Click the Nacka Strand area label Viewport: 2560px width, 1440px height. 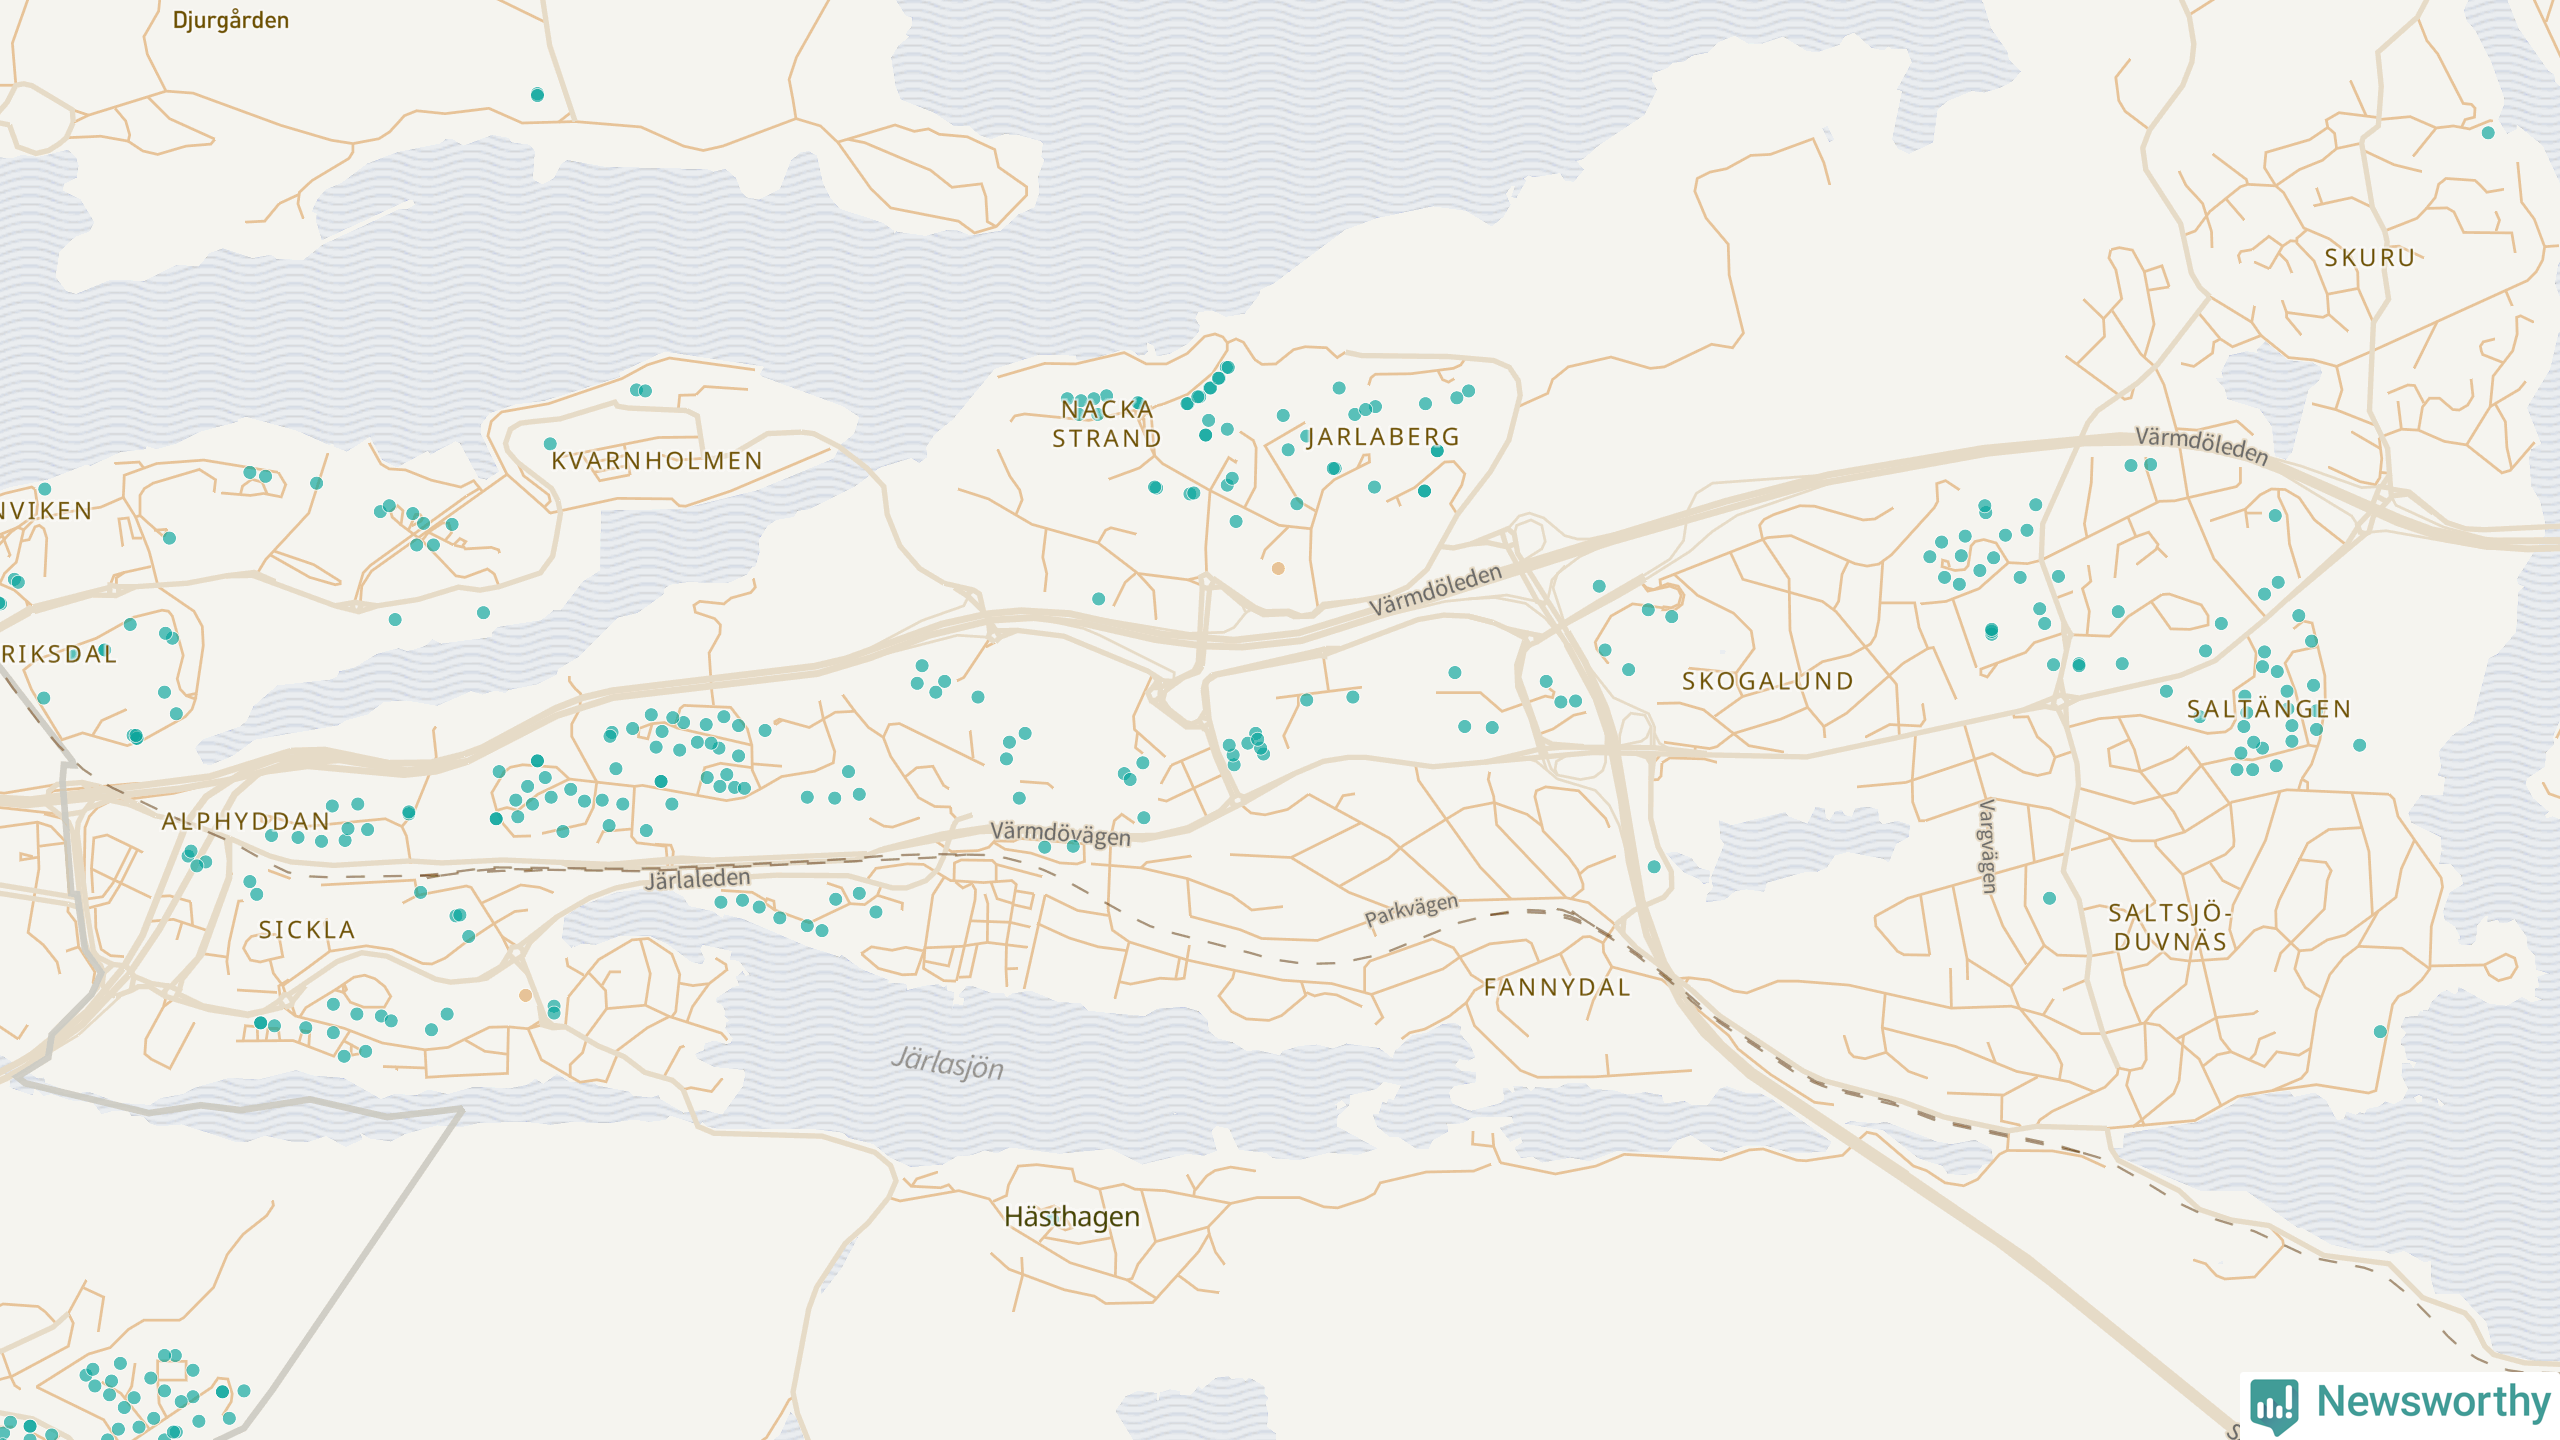click(x=1107, y=424)
